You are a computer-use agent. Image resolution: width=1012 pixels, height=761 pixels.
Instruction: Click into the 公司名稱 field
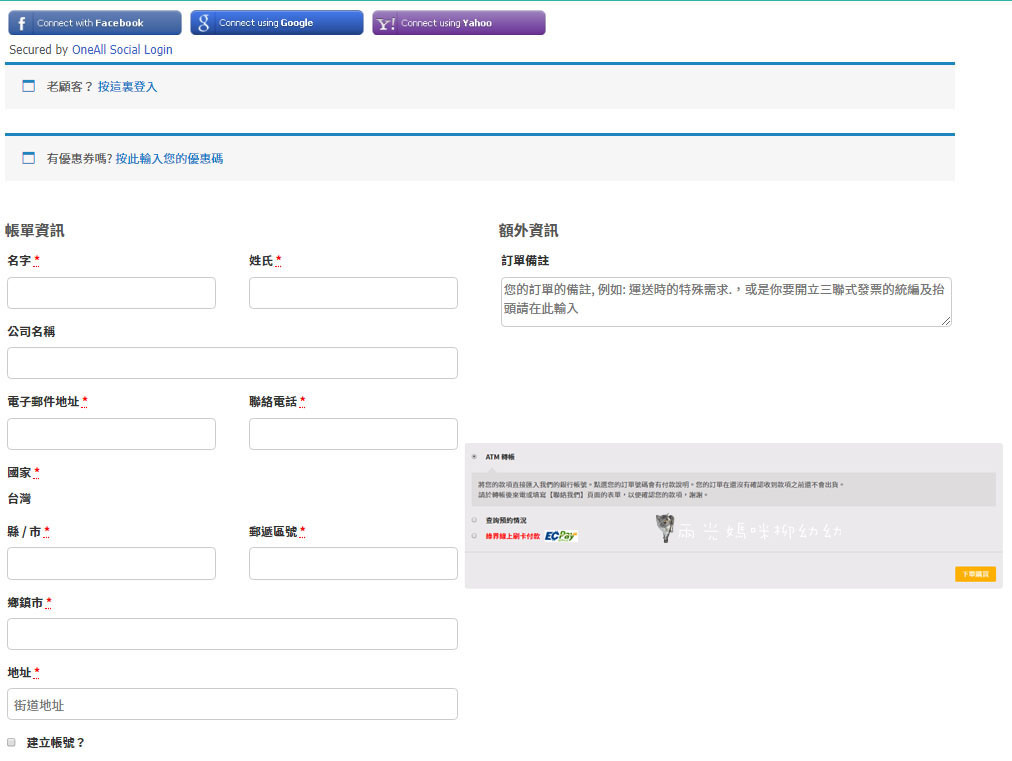click(232, 363)
